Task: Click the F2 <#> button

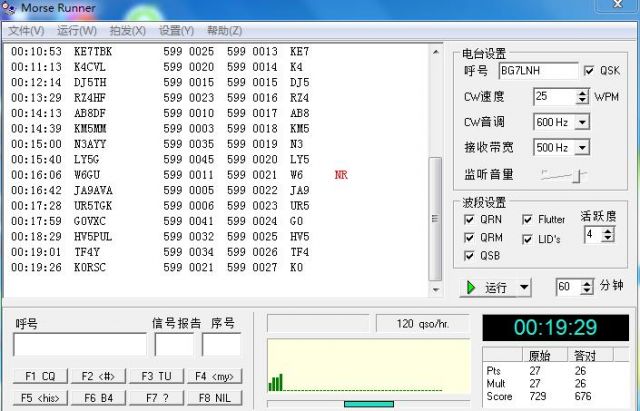Action: pyautogui.click(x=98, y=376)
